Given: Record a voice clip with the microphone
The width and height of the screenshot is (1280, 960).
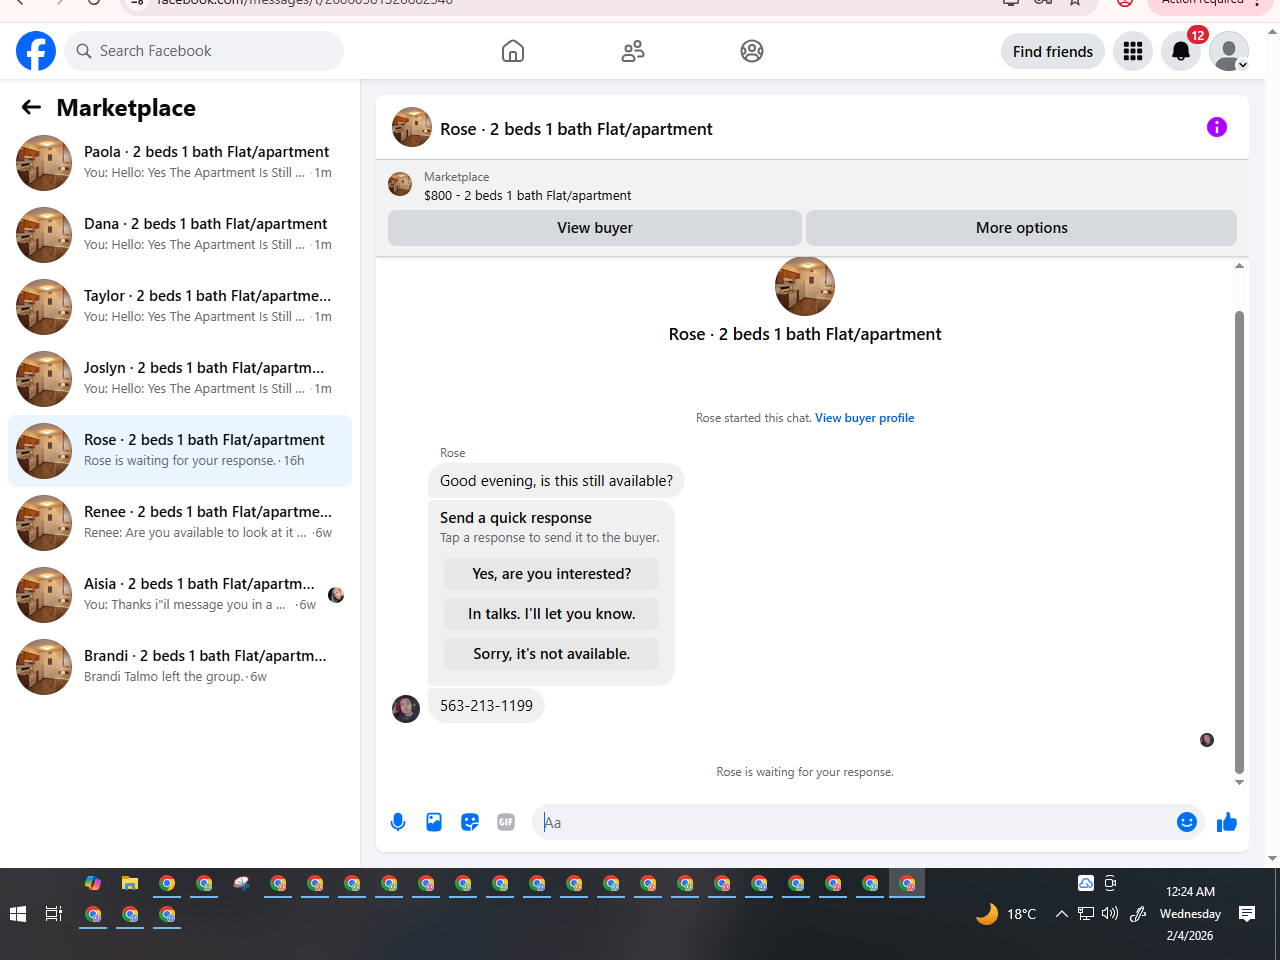Looking at the screenshot, I should click(398, 822).
